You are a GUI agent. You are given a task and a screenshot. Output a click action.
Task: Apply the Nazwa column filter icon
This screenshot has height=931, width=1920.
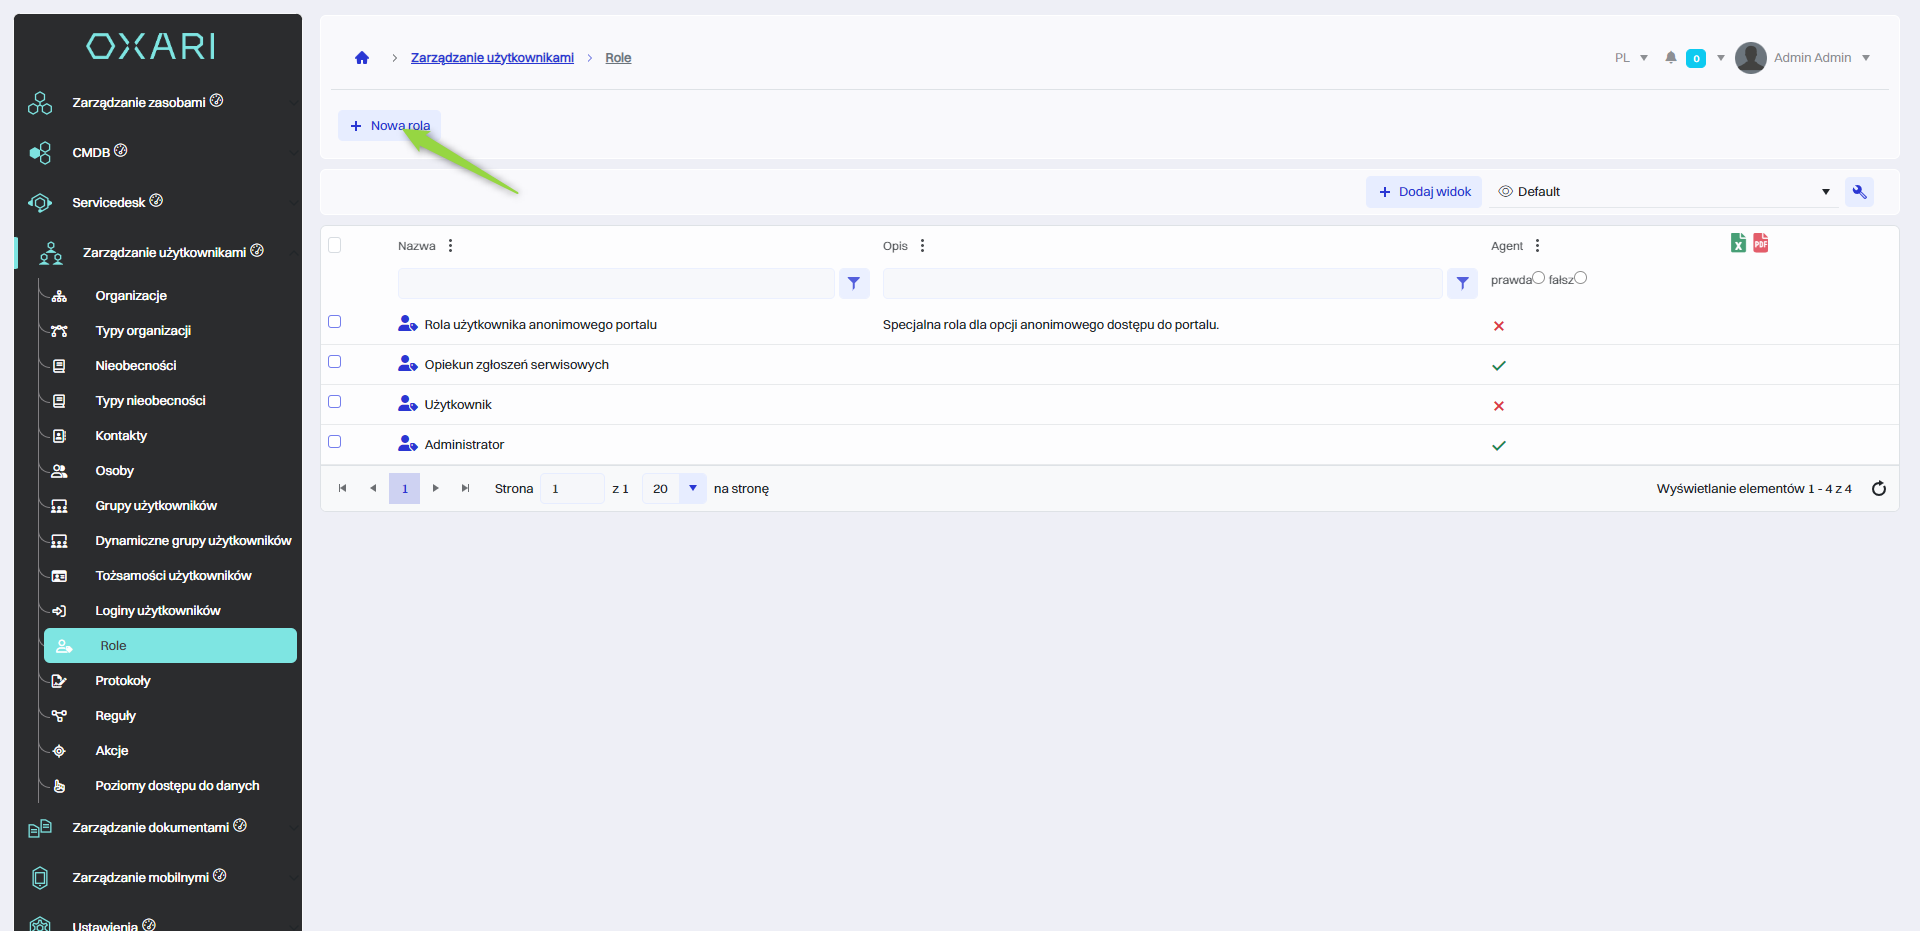coord(854,284)
